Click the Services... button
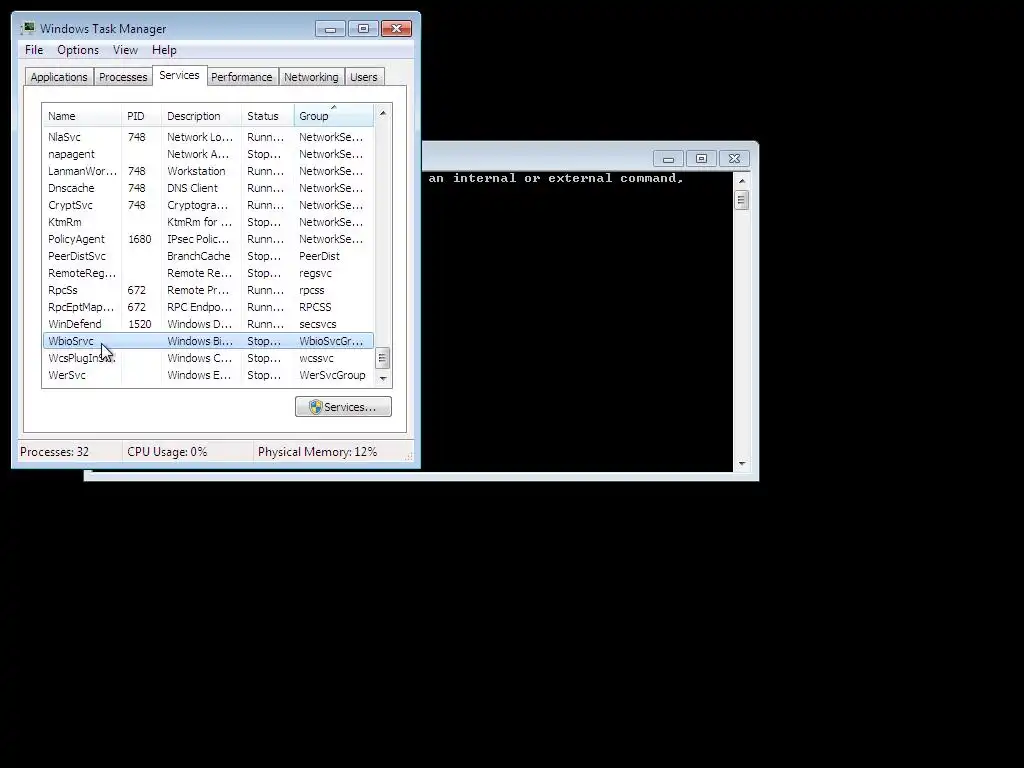Viewport: 1024px width, 768px height. tap(343, 407)
